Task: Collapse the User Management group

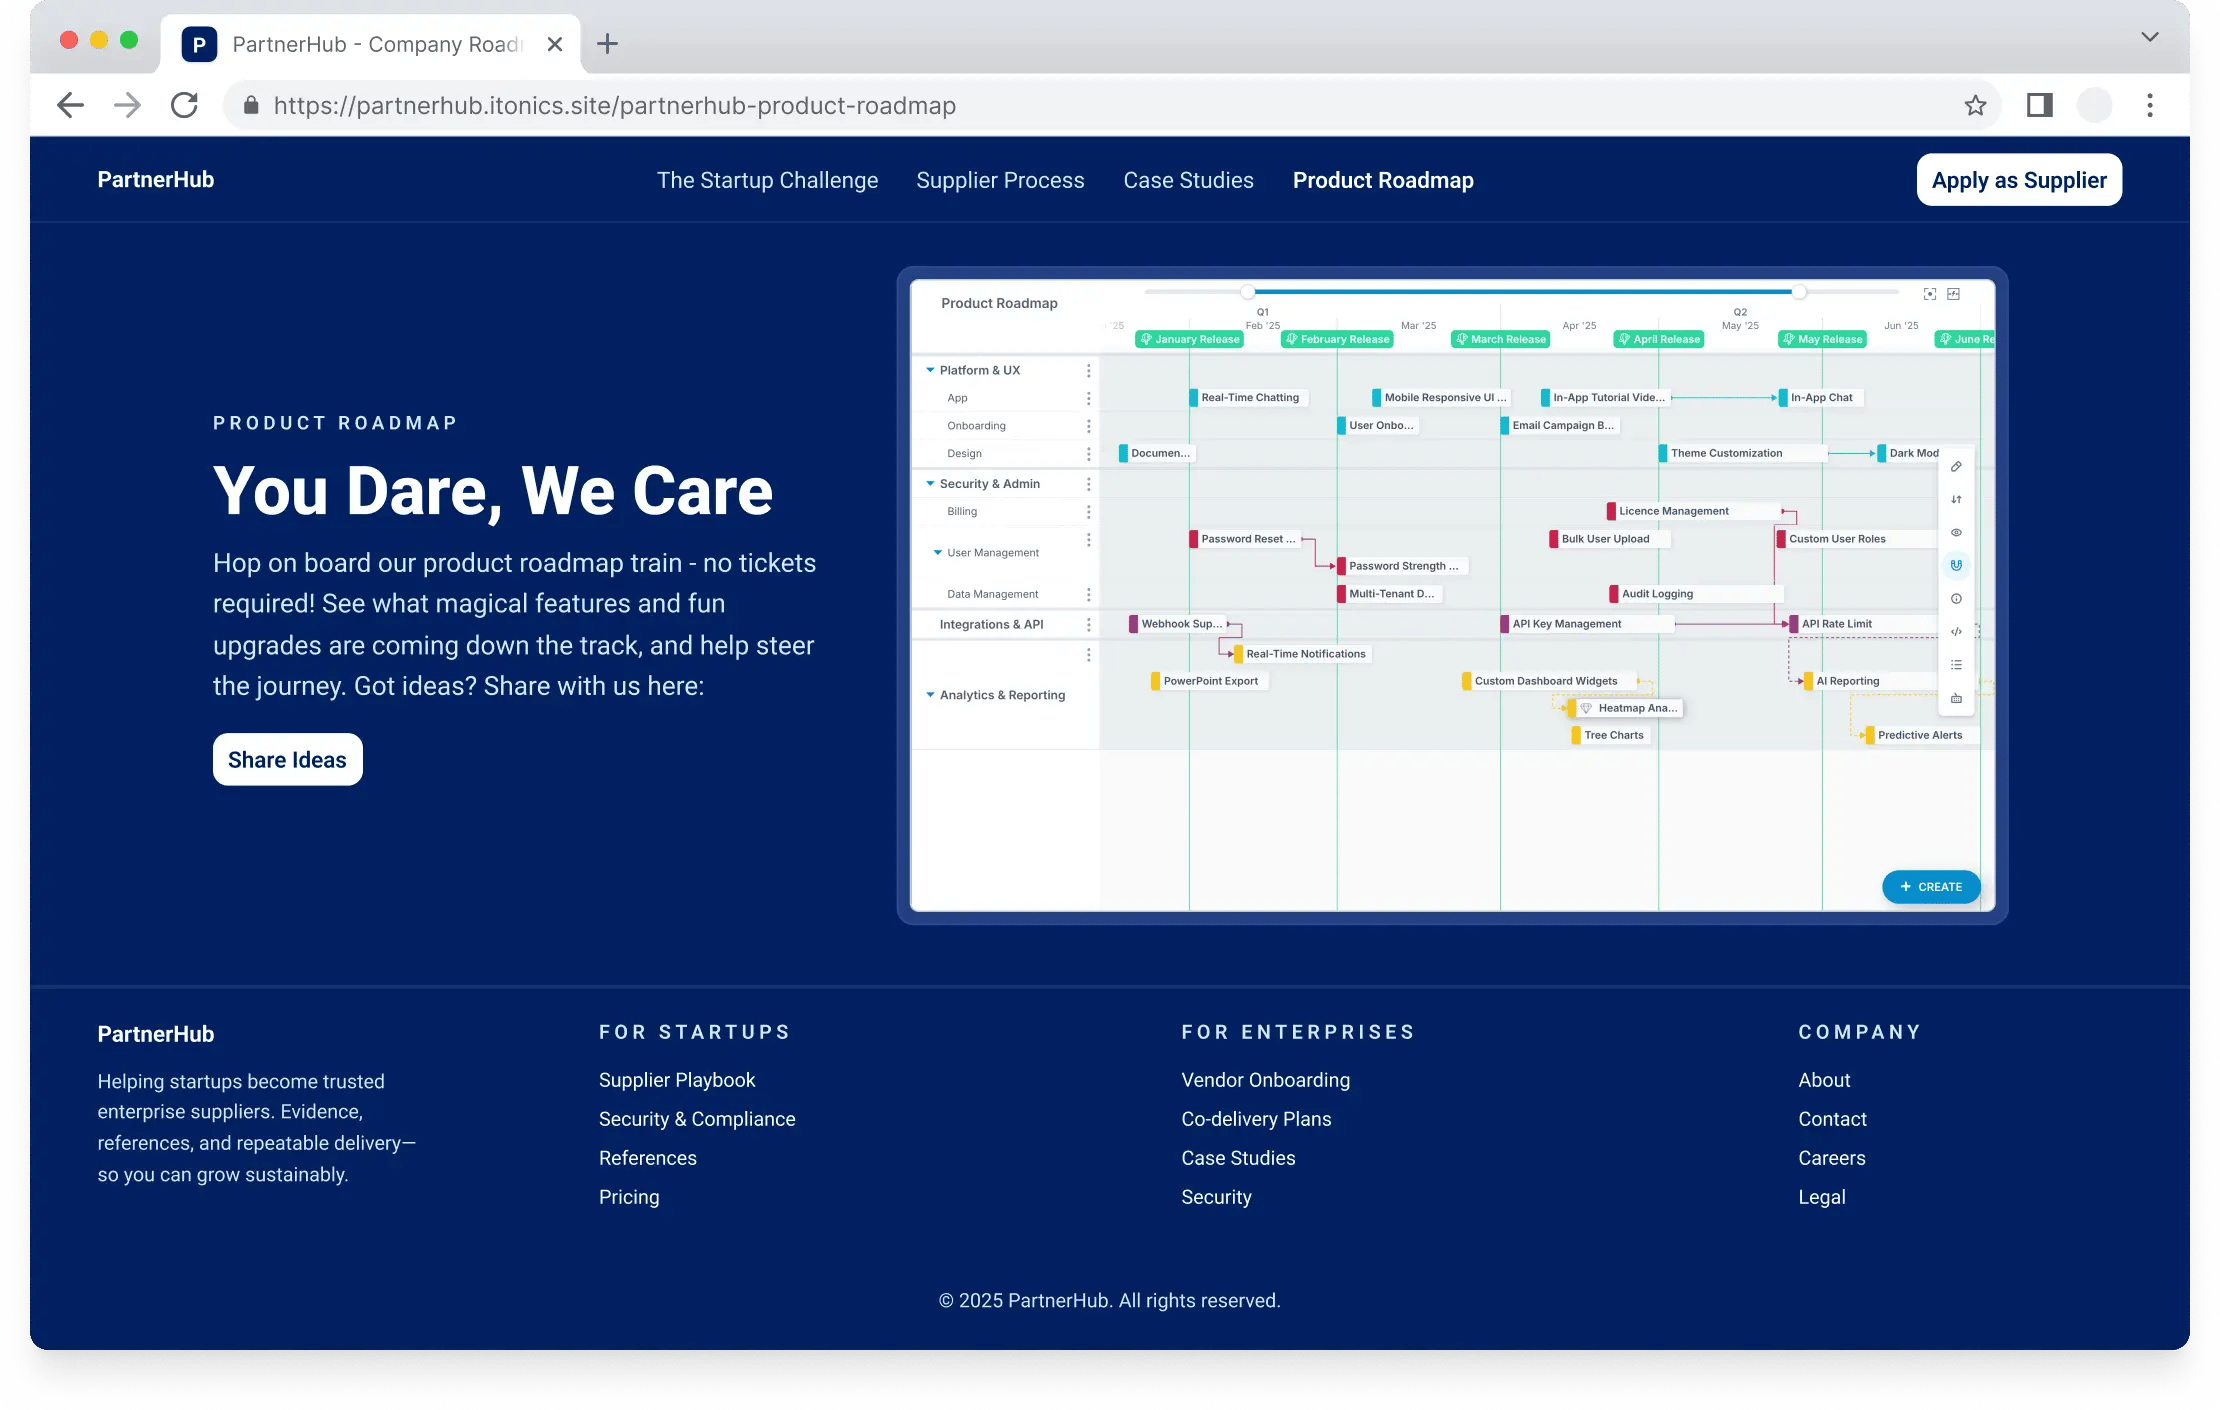Action: click(937, 552)
